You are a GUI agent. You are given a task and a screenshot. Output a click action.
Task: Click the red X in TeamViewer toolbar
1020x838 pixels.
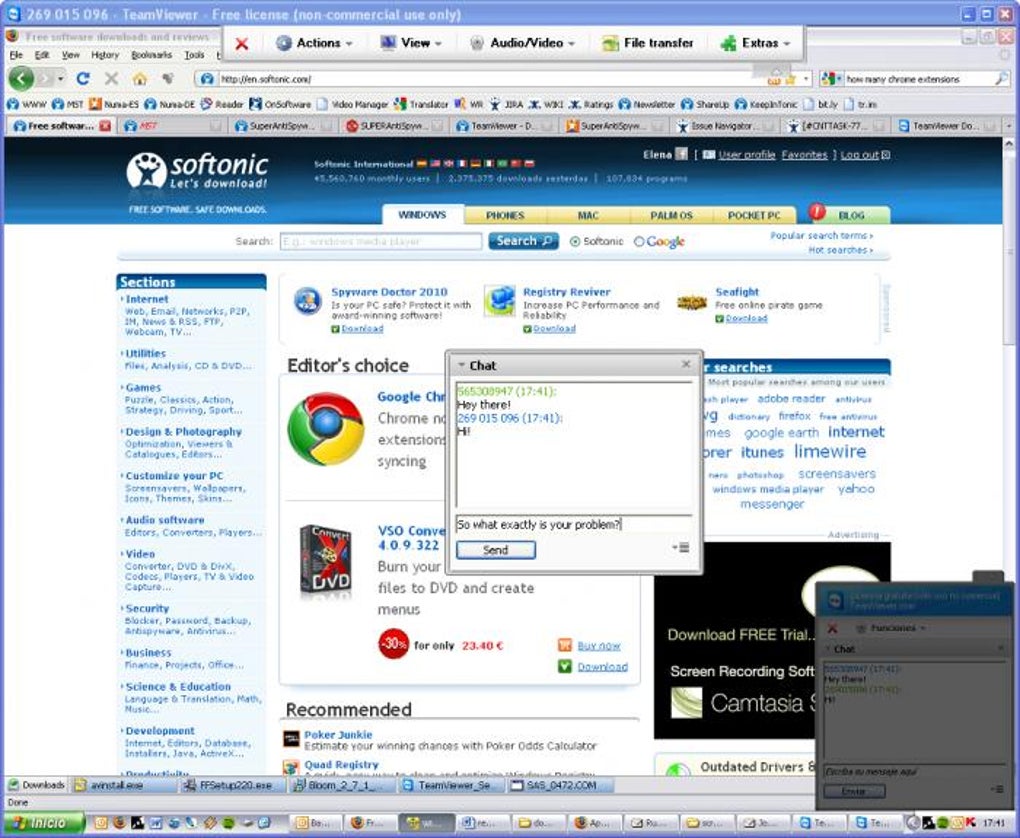coord(241,44)
